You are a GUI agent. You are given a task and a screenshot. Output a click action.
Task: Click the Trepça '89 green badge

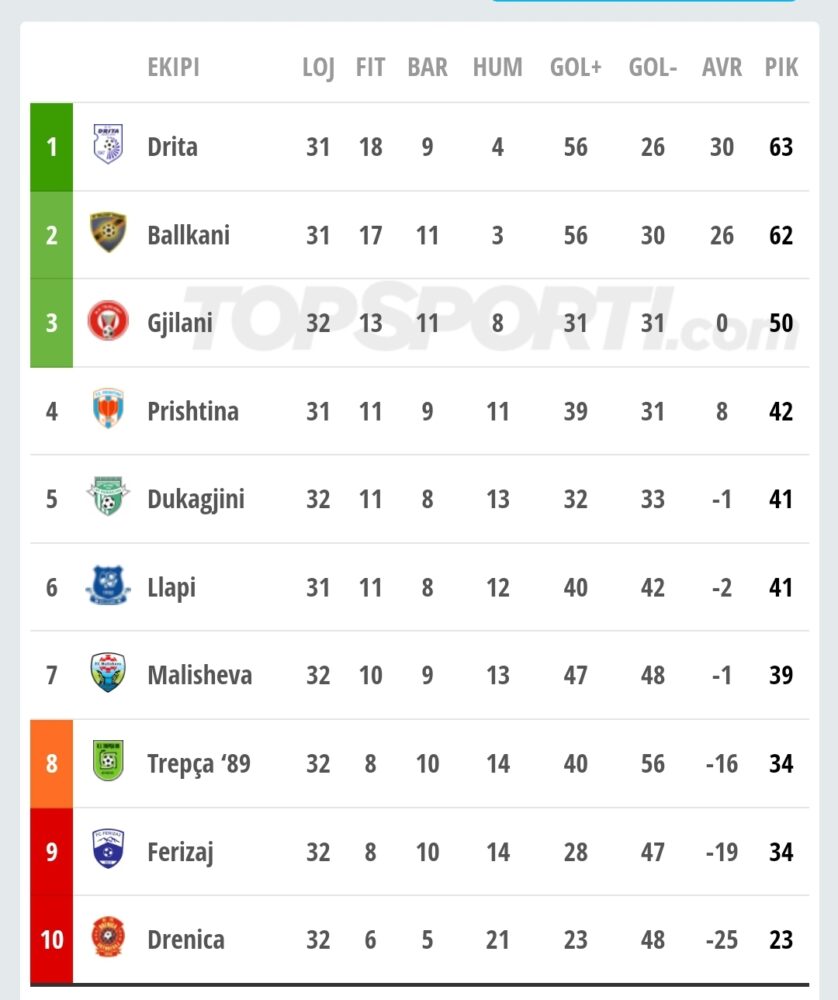tap(108, 761)
